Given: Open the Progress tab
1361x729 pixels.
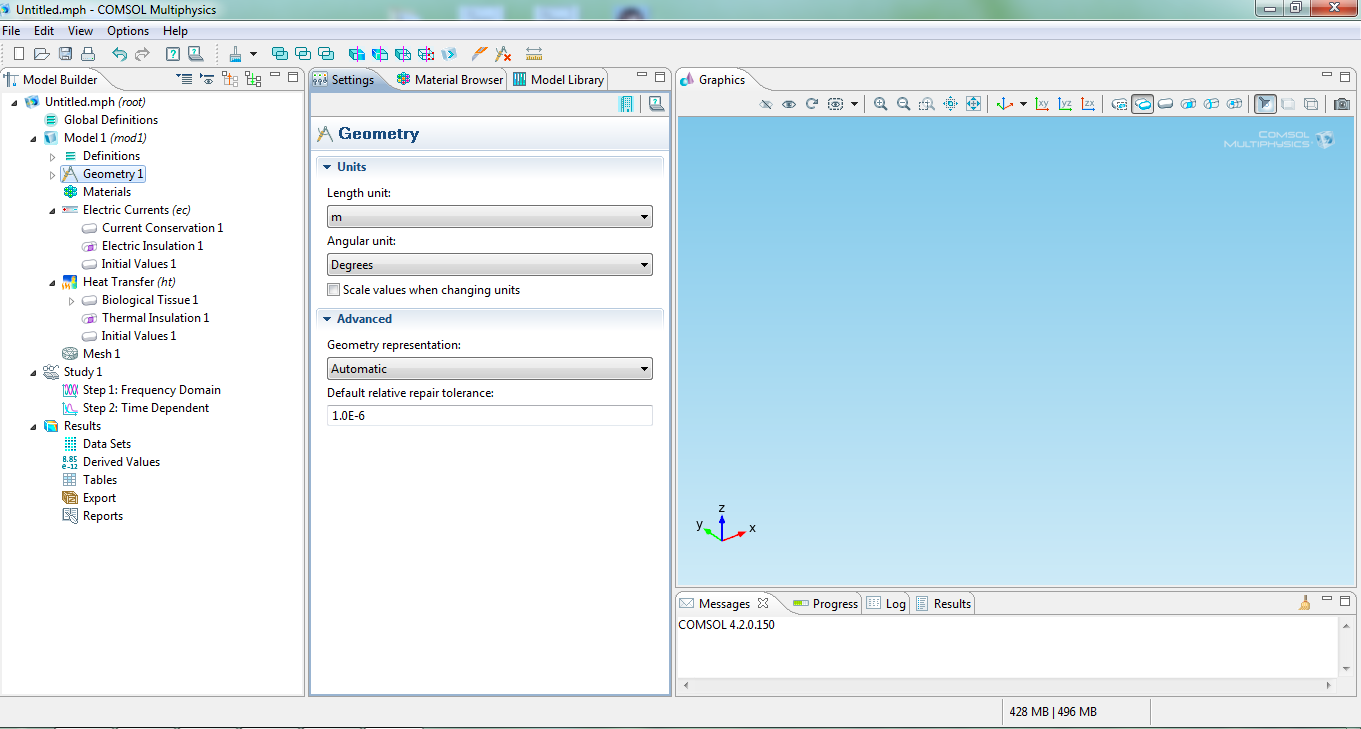Looking at the screenshot, I should click(825, 604).
